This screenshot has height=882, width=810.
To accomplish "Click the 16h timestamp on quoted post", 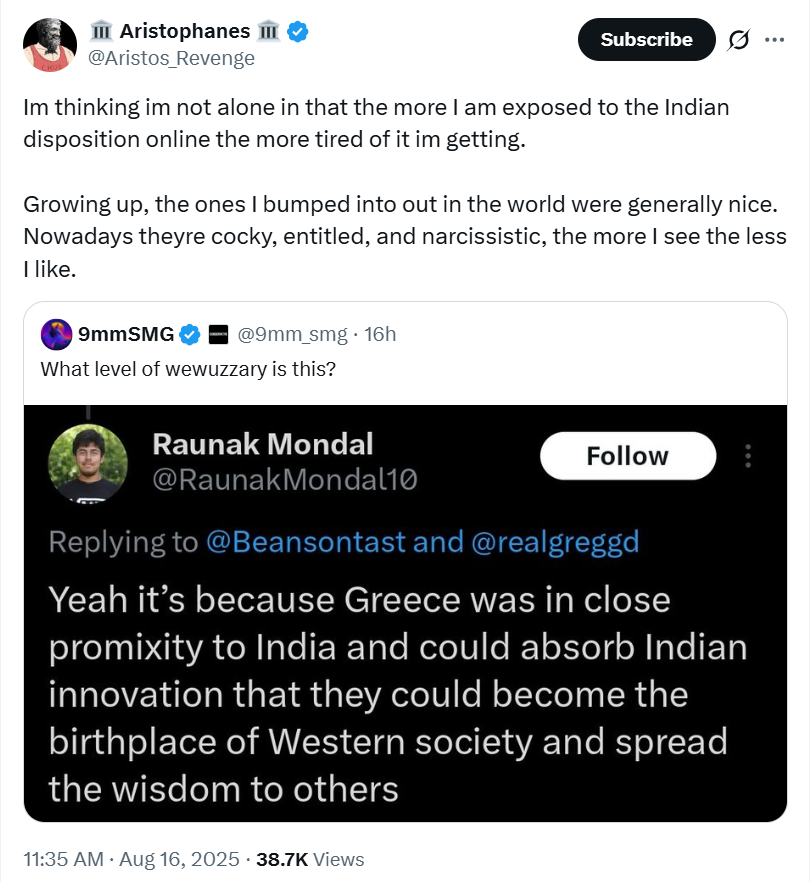I will point(380,334).
